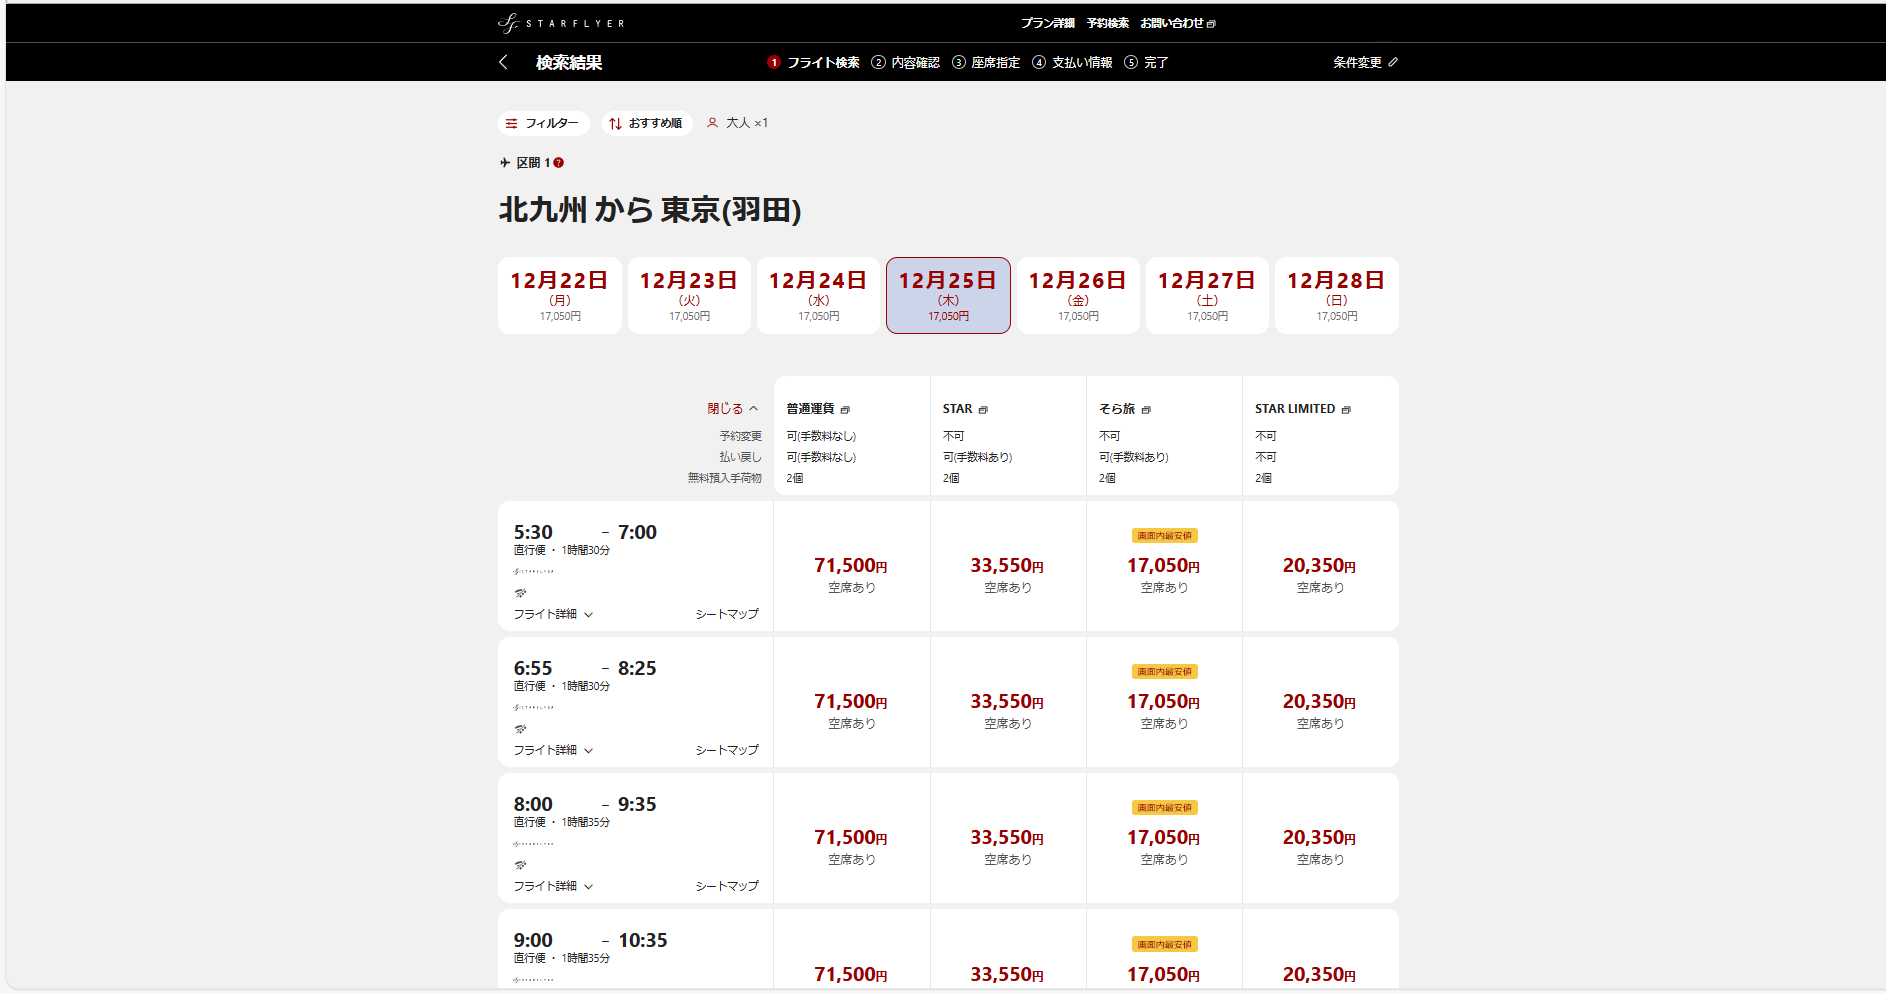
Task: Click the red help icon next to 区間 1
Action: tap(559, 163)
